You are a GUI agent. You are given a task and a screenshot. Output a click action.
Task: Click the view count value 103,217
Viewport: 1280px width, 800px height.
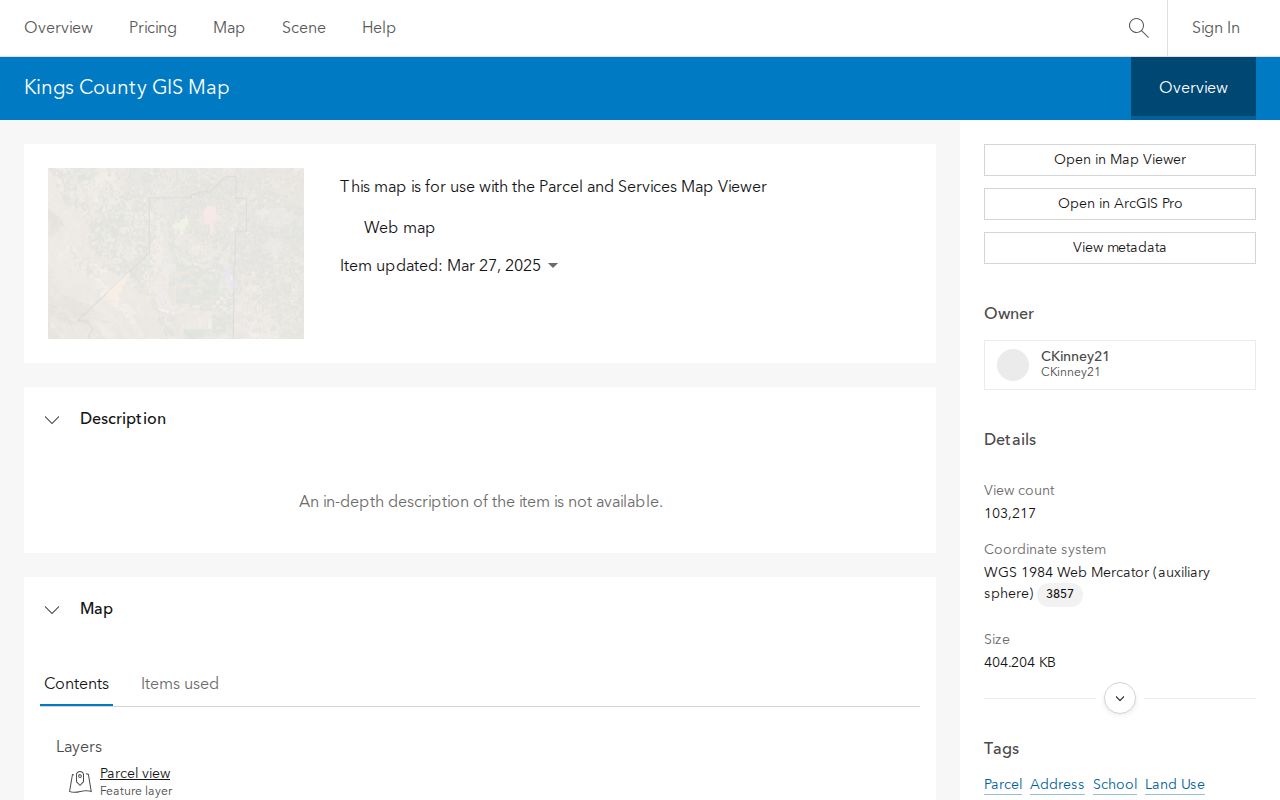(x=1010, y=513)
